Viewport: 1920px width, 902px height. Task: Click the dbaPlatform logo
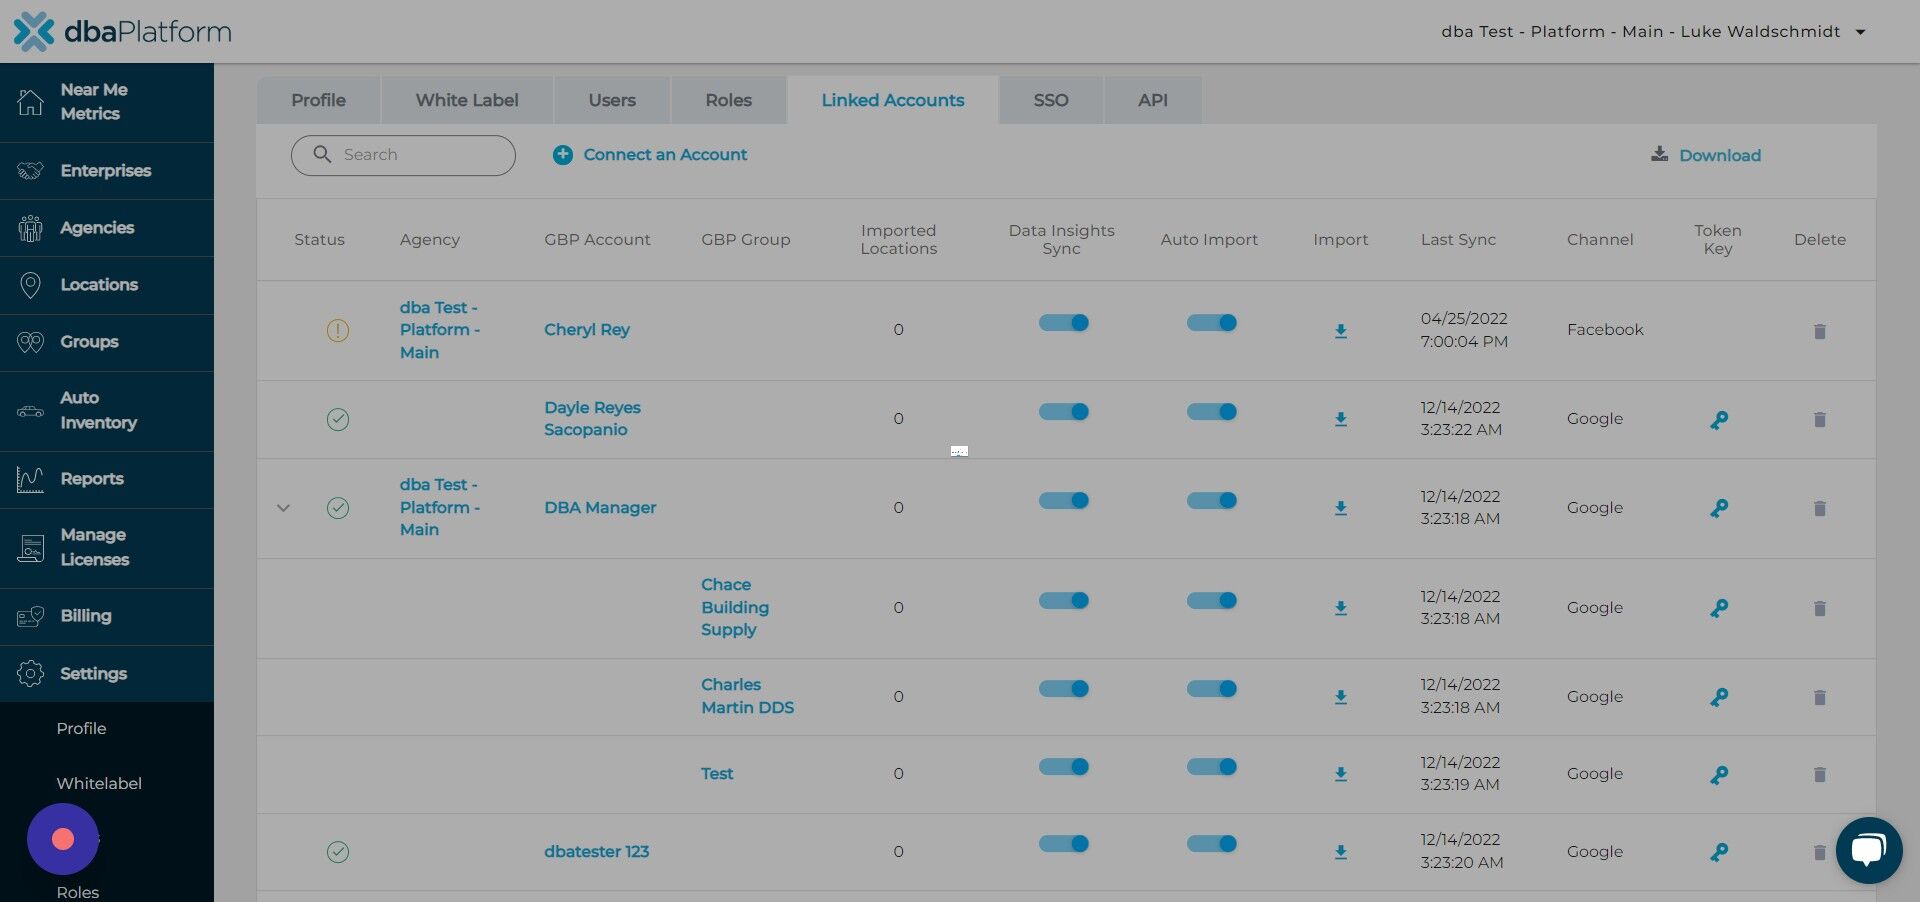(x=122, y=31)
